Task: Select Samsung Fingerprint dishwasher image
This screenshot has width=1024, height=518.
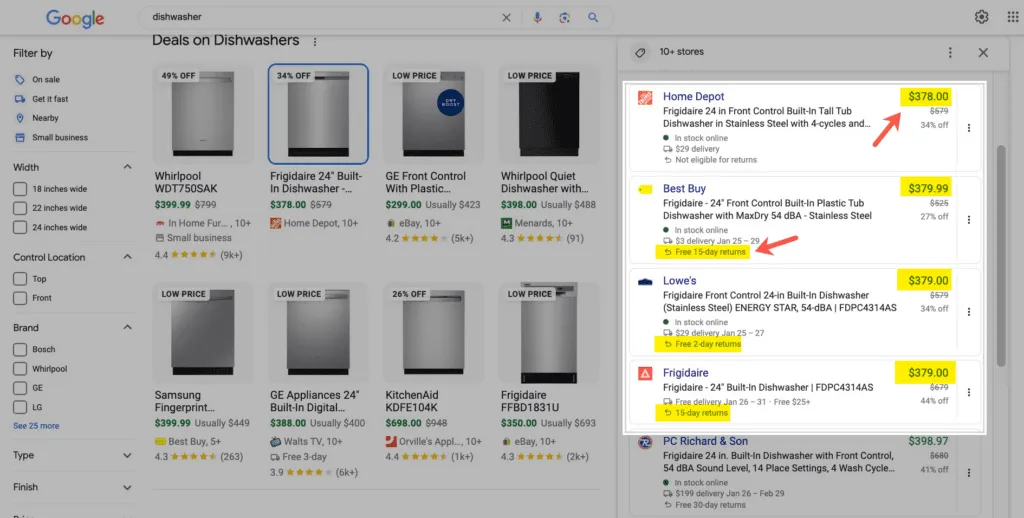Action: pos(203,332)
